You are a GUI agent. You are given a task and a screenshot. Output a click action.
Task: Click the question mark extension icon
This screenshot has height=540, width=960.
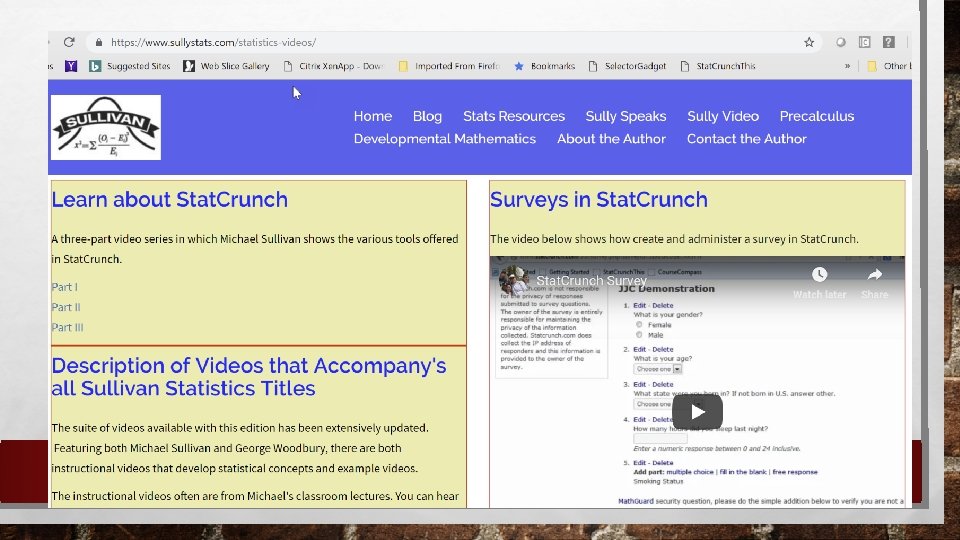pyautogui.click(x=888, y=42)
